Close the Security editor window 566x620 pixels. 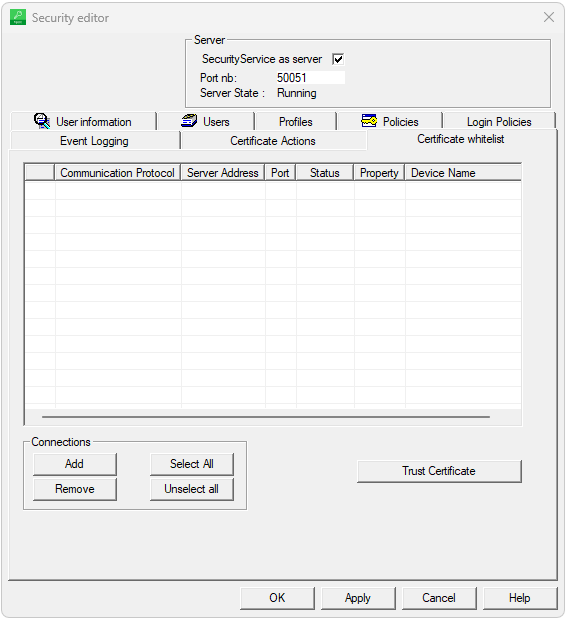[549, 17]
